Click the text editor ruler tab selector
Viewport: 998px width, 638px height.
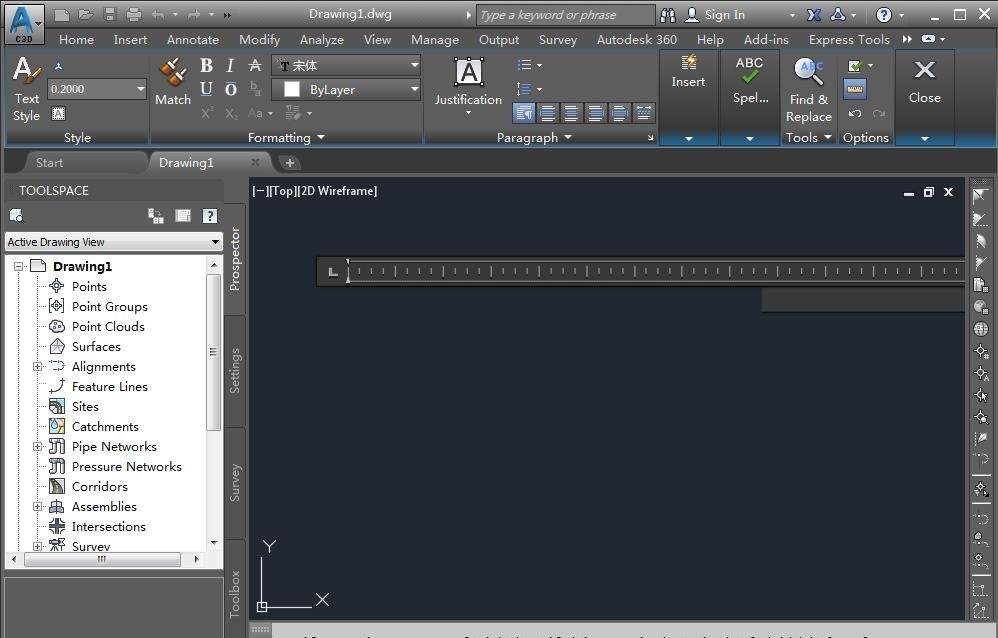click(332, 273)
